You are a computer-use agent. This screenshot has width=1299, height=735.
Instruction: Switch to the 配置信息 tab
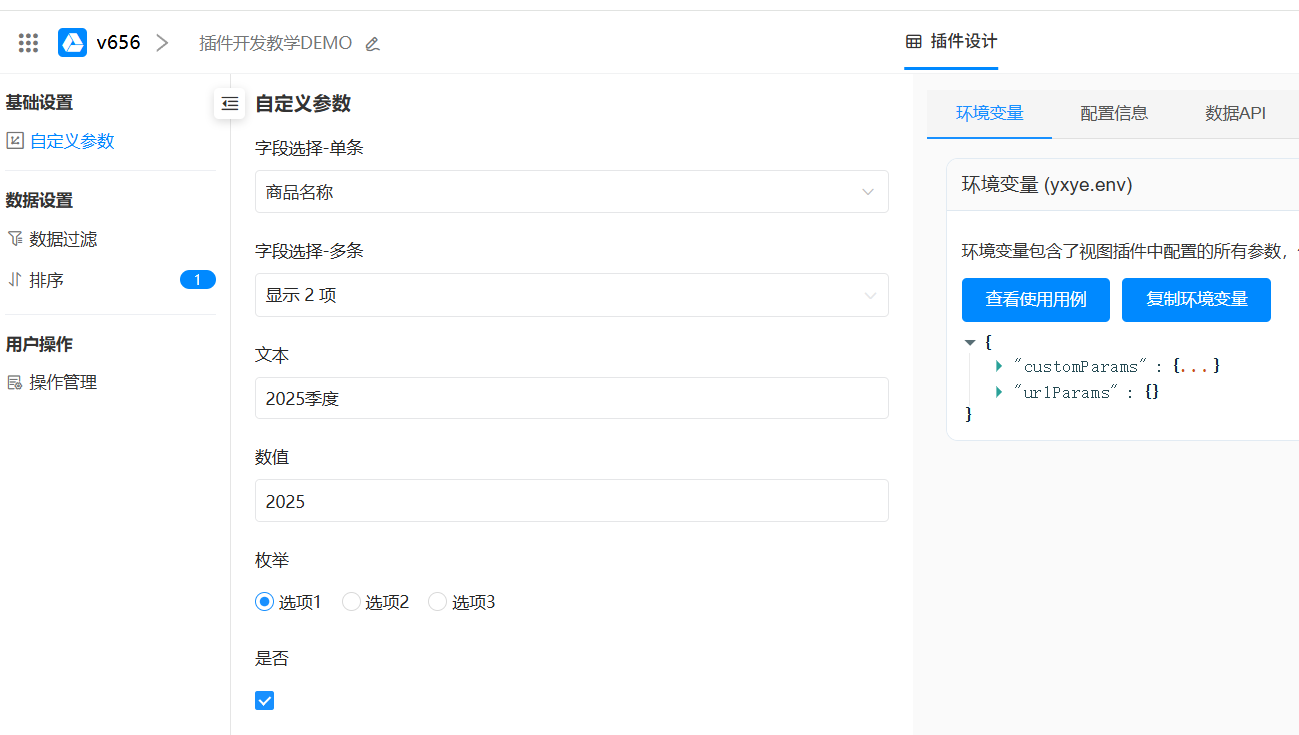click(x=1114, y=113)
